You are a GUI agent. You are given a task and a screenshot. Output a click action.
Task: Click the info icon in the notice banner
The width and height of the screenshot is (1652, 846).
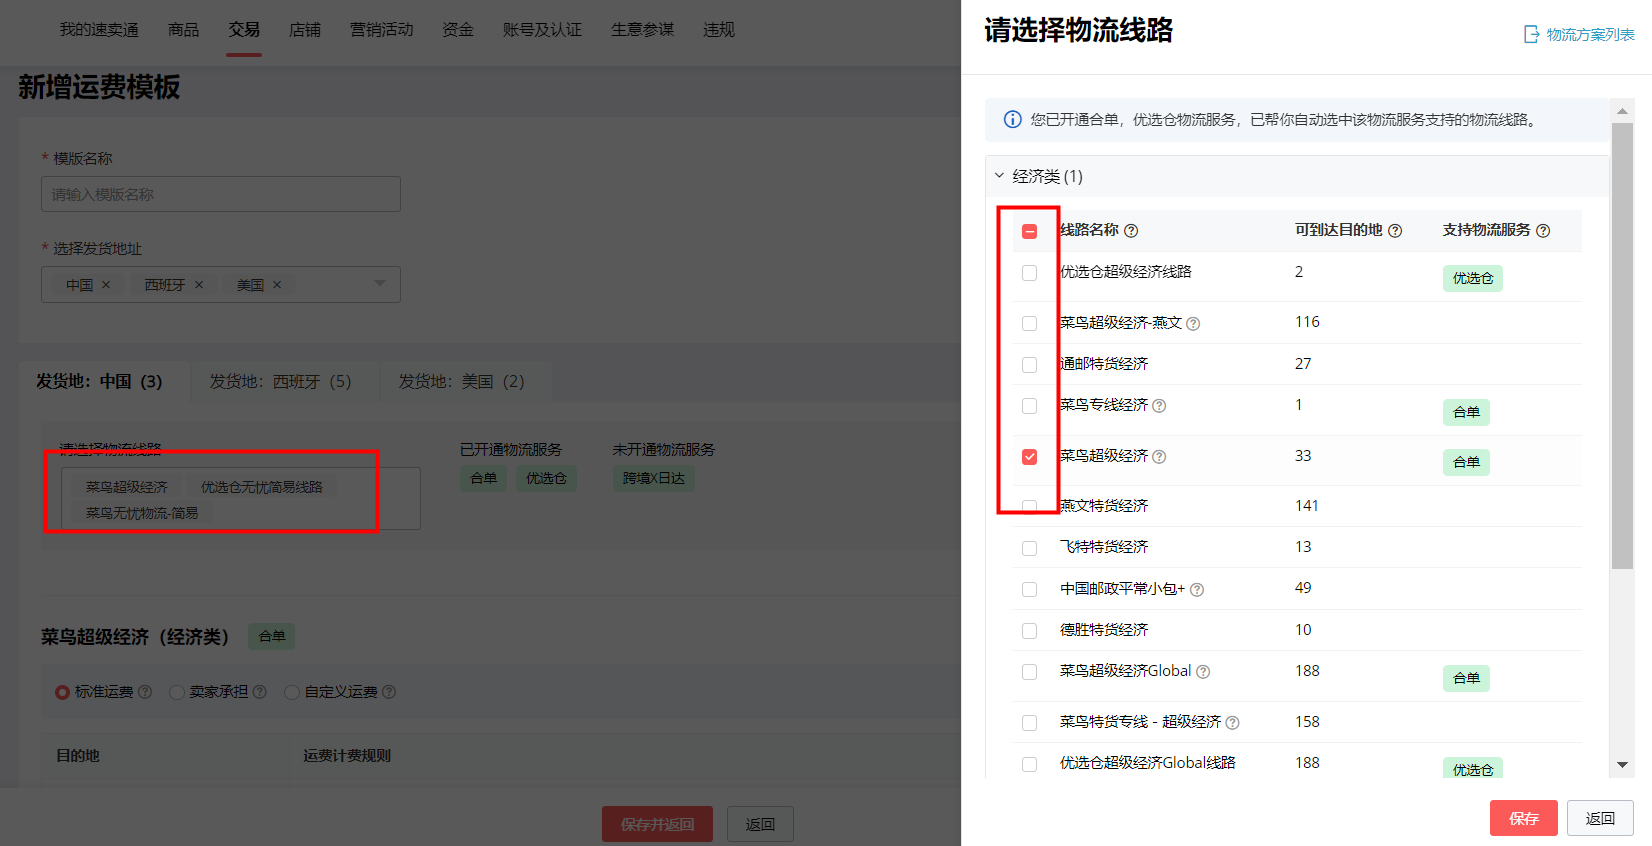[1012, 120]
